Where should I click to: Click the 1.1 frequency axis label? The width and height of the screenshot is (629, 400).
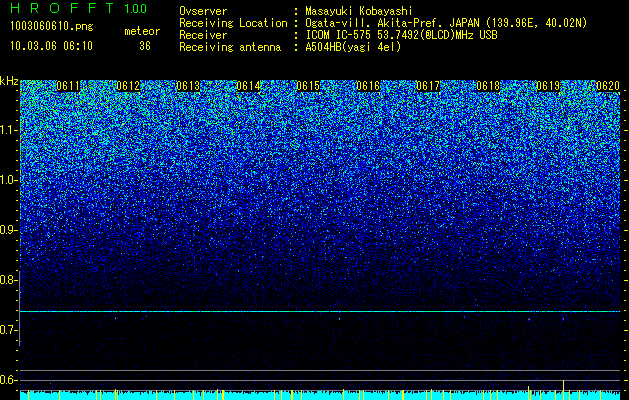coord(9,130)
